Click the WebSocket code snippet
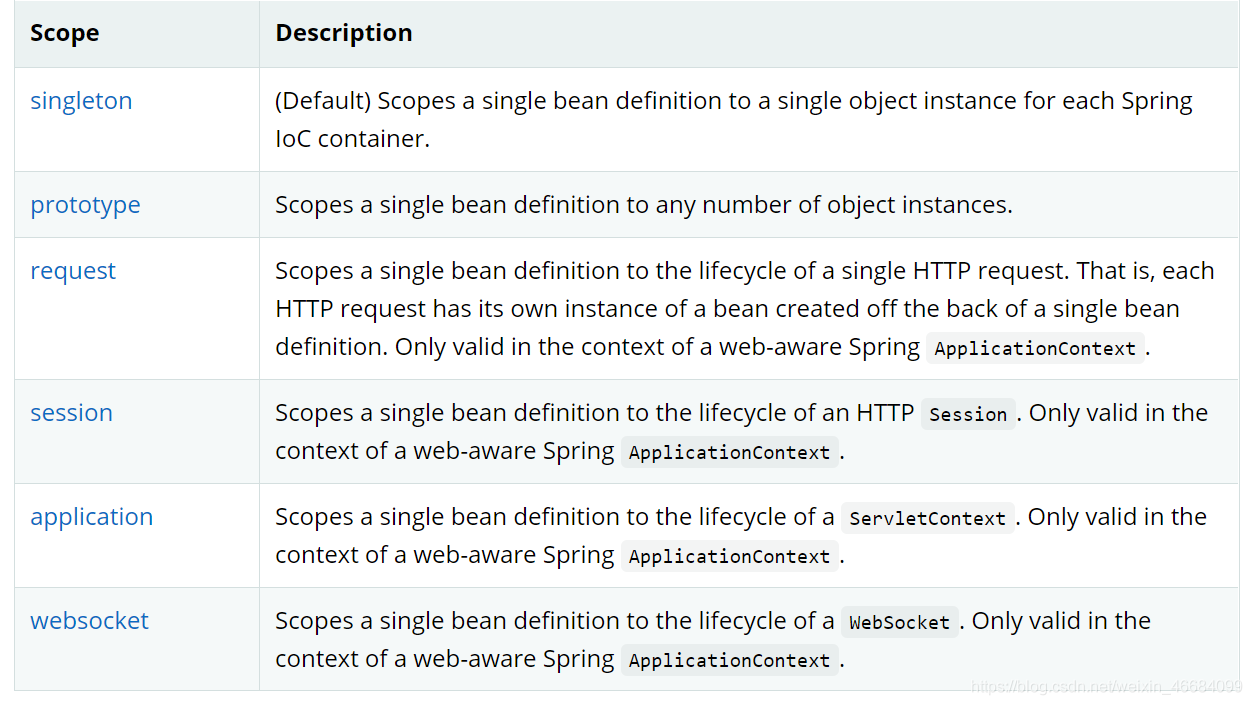Image resolution: width=1252 pixels, height=705 pixels. (899, 622)
